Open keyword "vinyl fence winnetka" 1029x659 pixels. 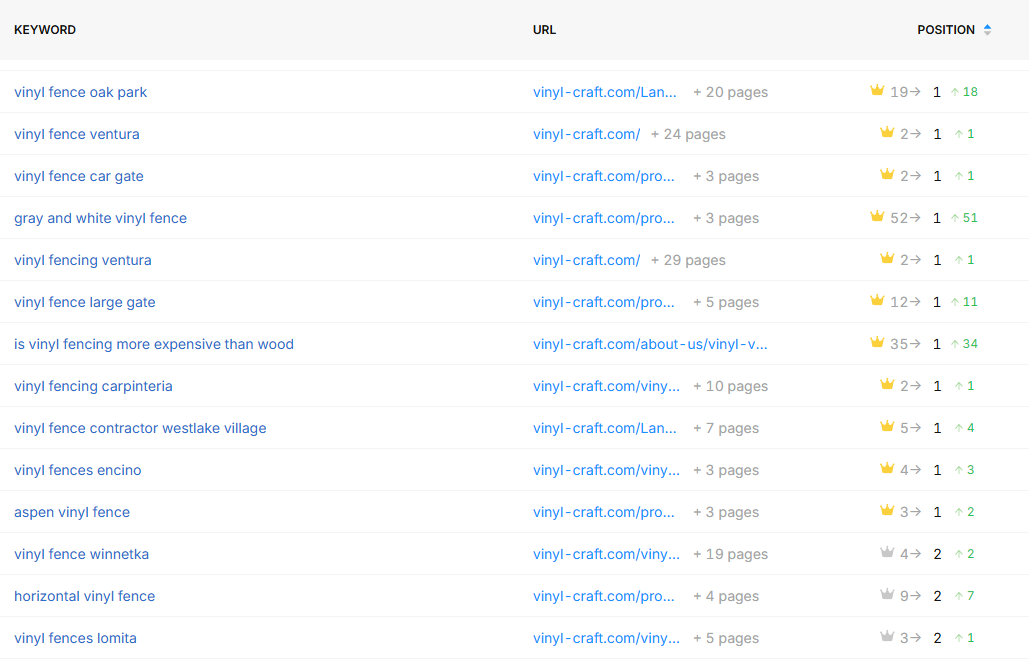click(81, 555)
